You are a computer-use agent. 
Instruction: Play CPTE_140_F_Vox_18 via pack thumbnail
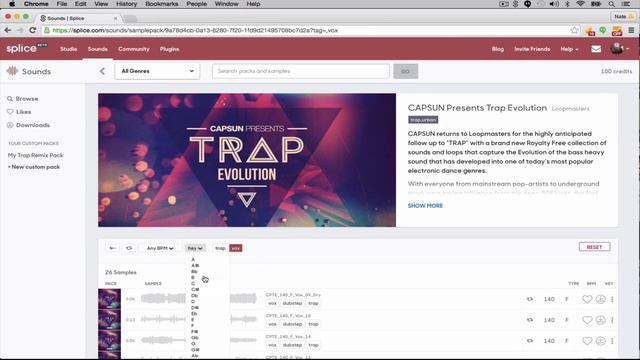tap(109, 320)
